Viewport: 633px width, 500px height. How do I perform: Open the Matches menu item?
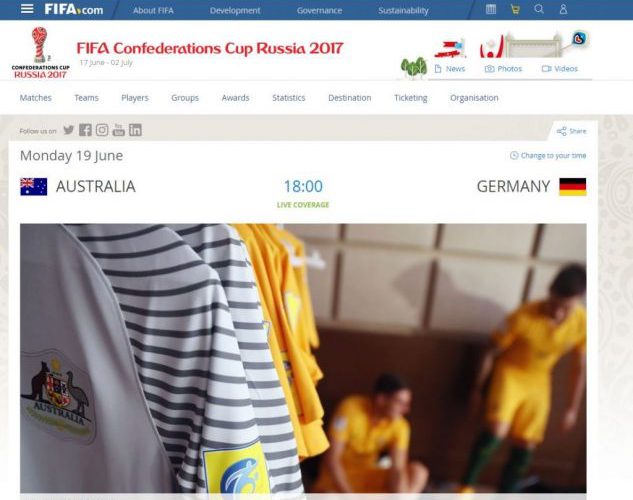tap(36, 98)
